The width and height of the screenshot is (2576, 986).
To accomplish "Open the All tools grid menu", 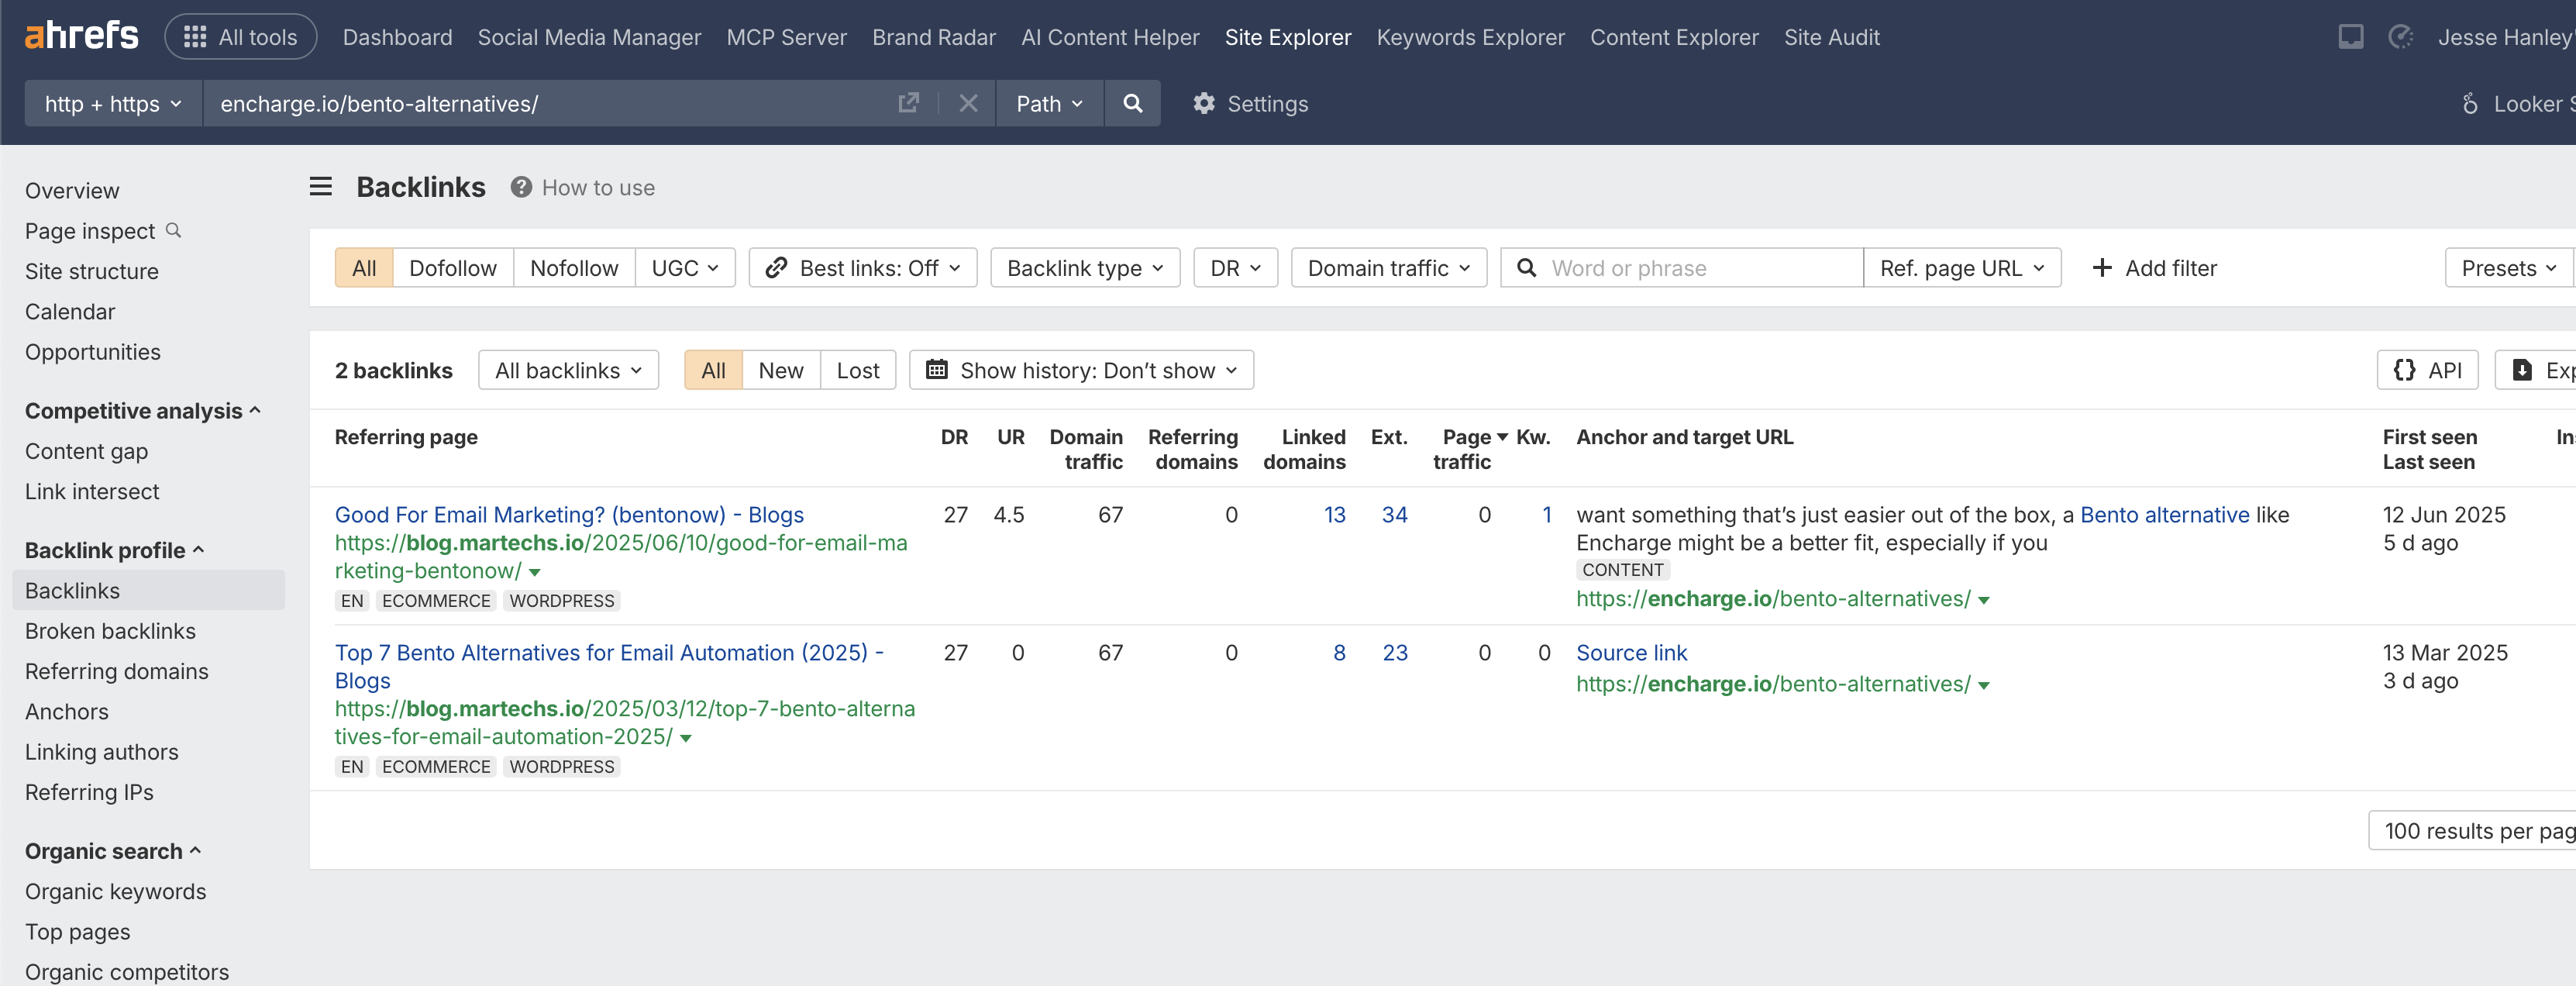I will click(x=241, y=37).
